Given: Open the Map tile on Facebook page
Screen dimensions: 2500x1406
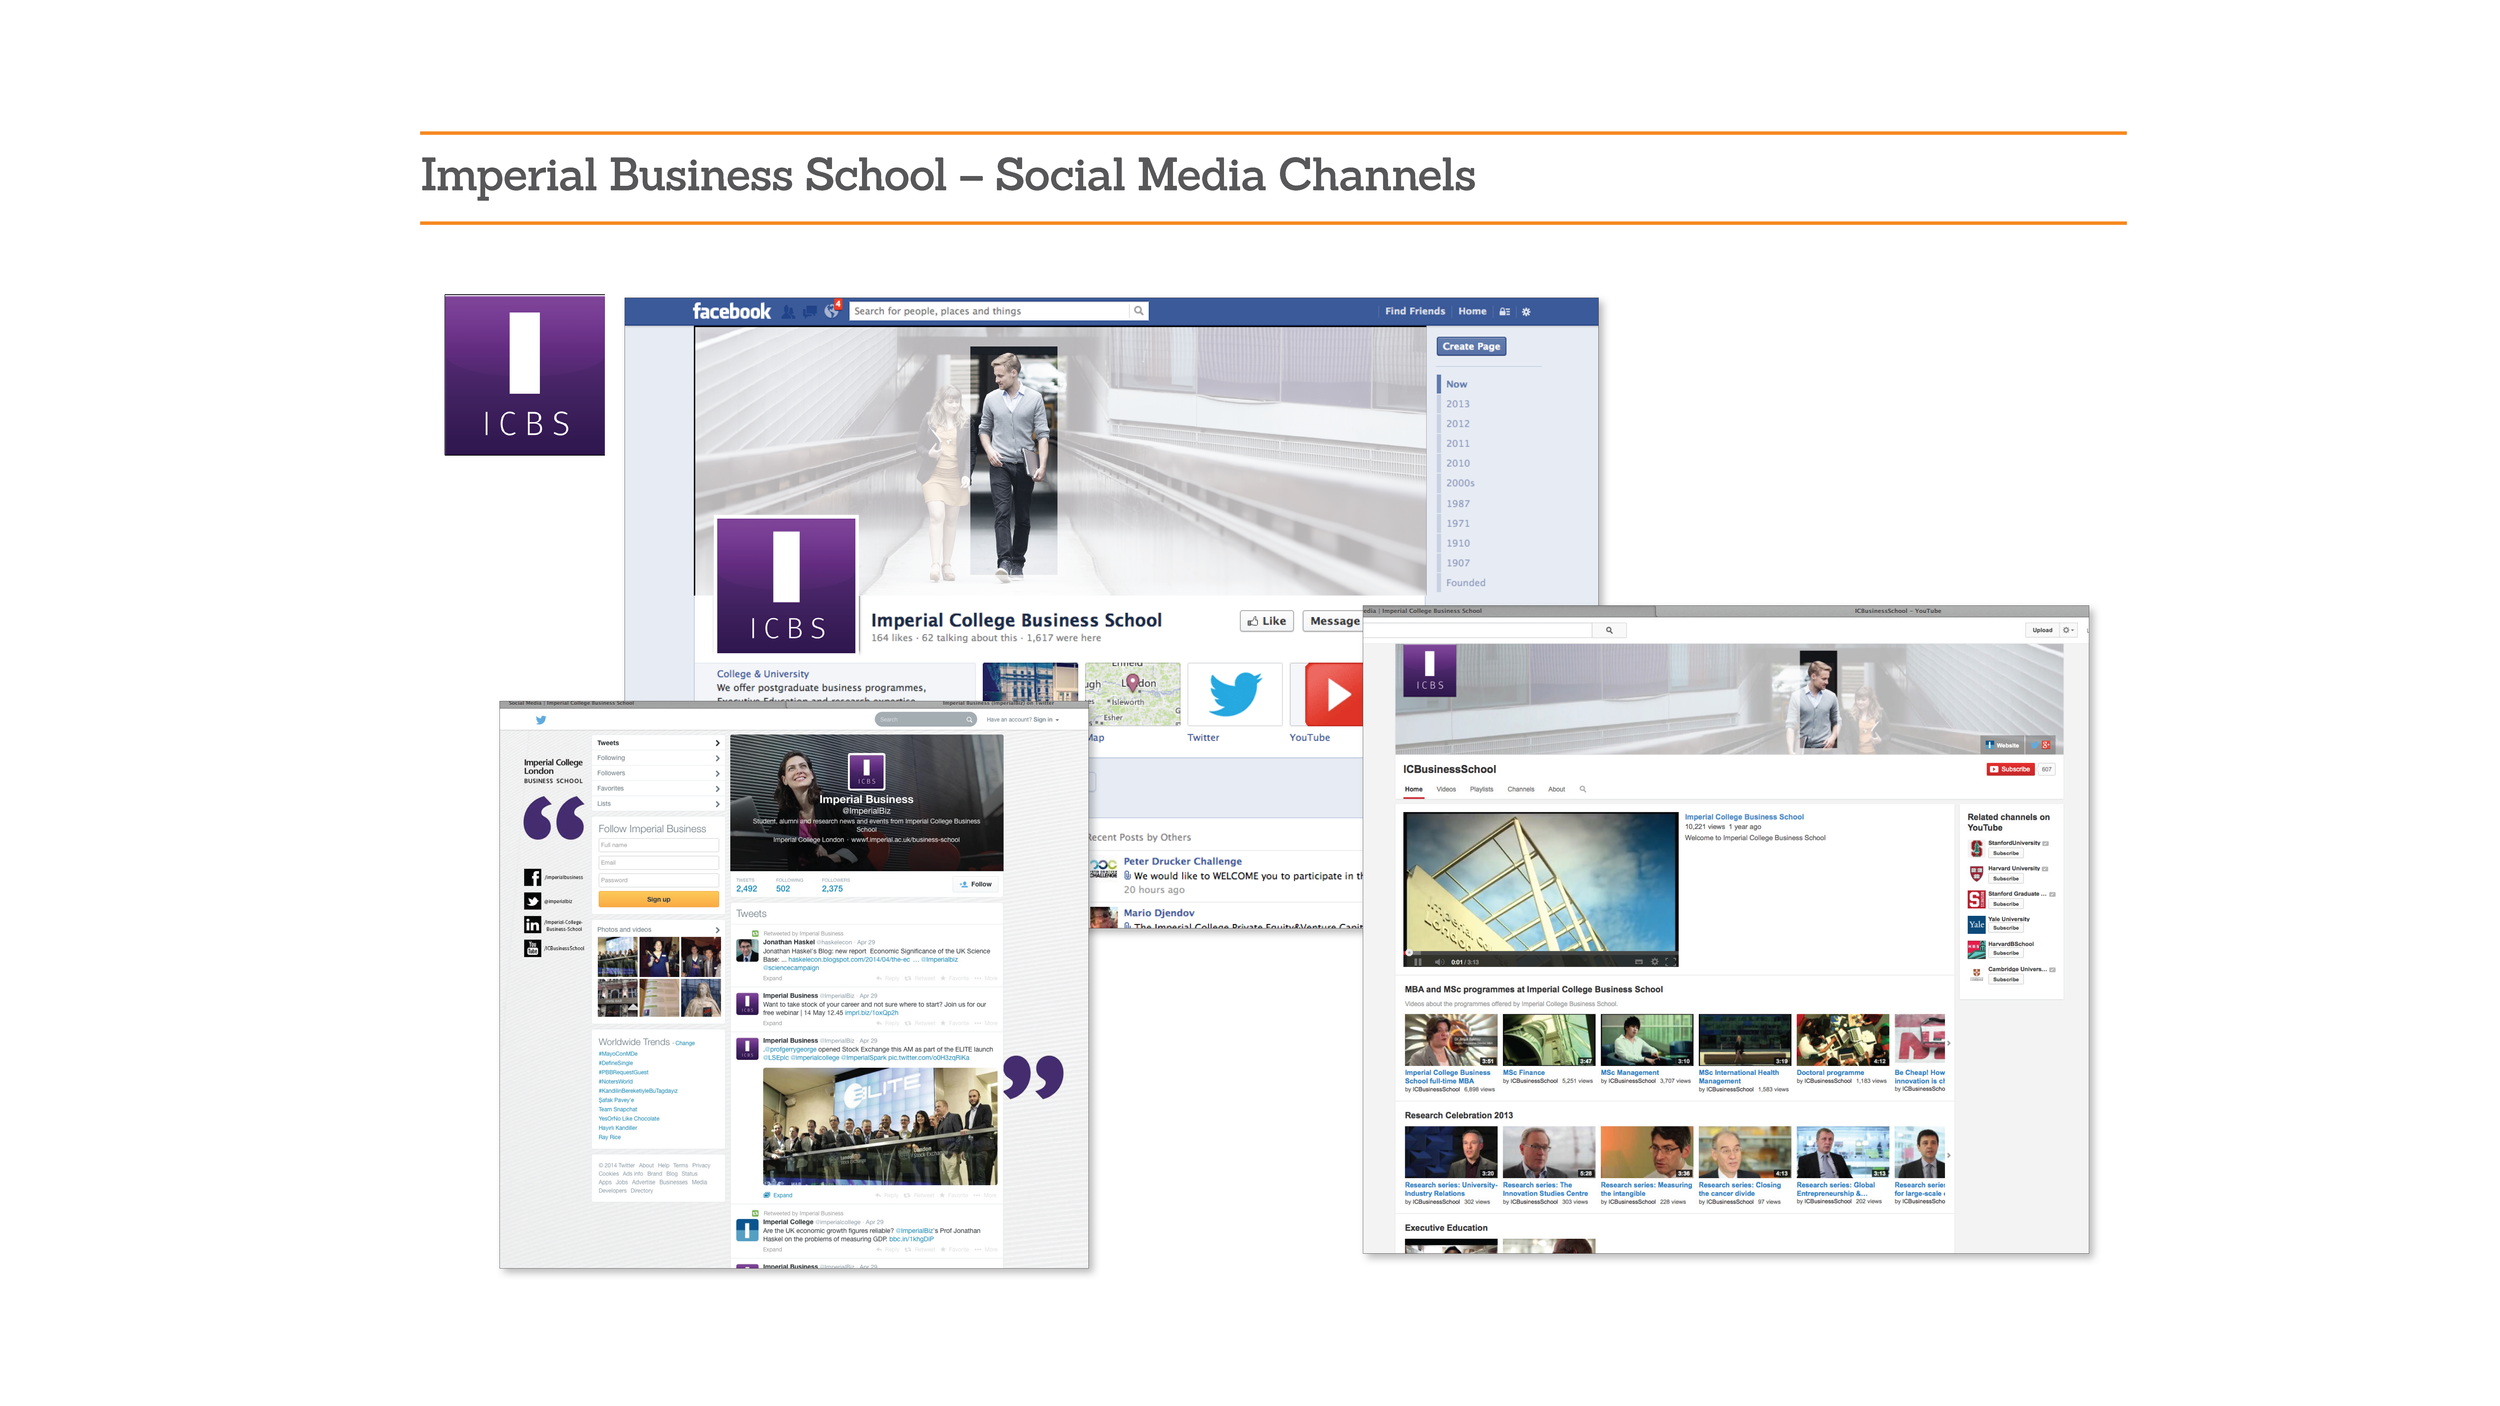Looking at the screenshot, I should 1132,694.
